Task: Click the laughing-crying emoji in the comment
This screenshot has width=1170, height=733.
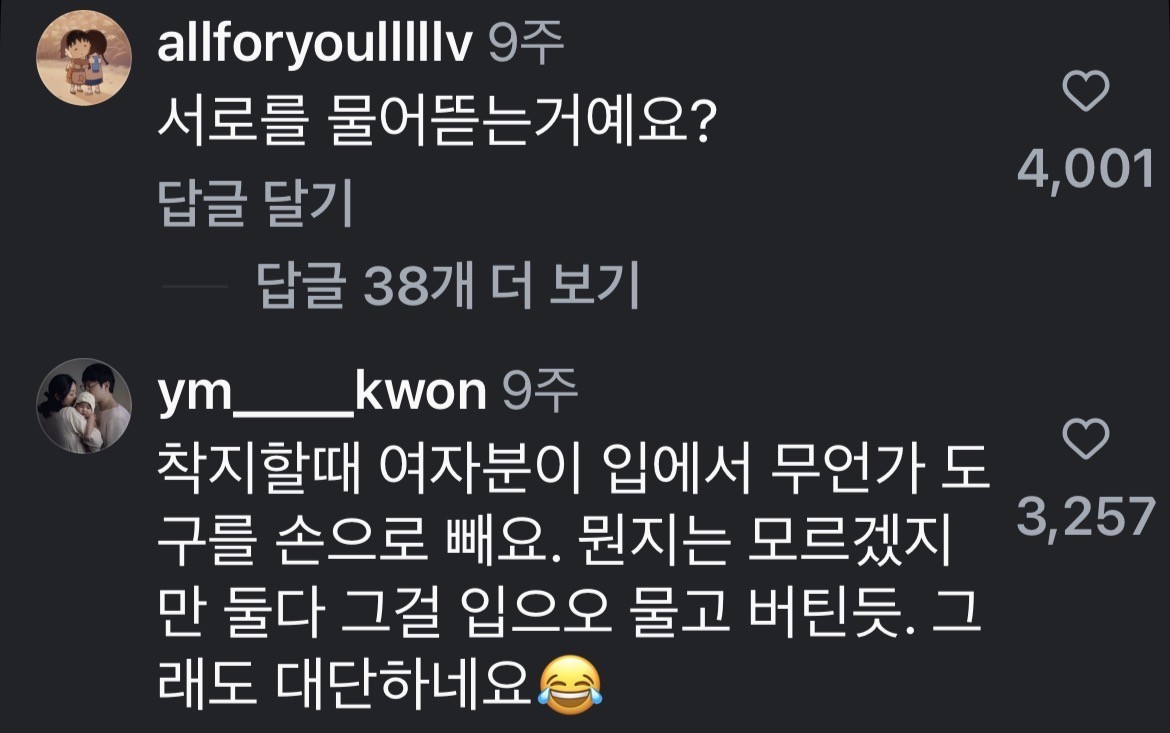Action: 569,685
